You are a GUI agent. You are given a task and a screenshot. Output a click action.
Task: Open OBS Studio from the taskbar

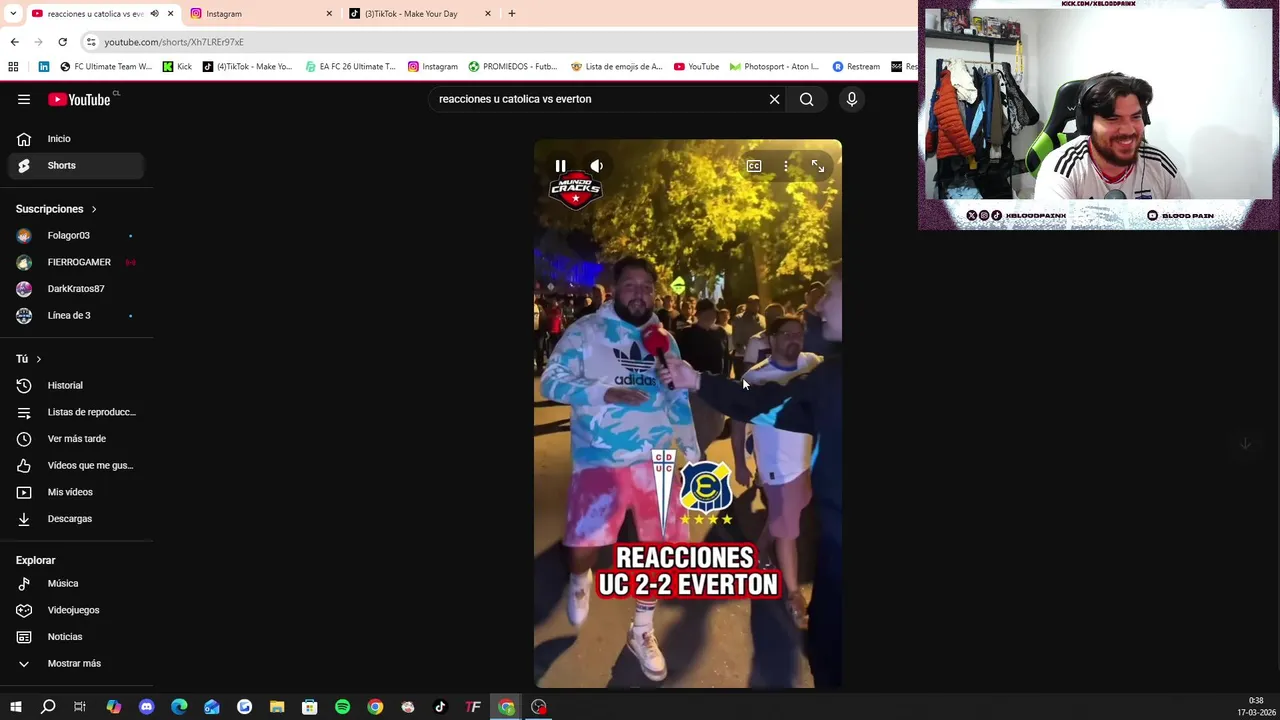pyautogui.click(x=539, y=707)
